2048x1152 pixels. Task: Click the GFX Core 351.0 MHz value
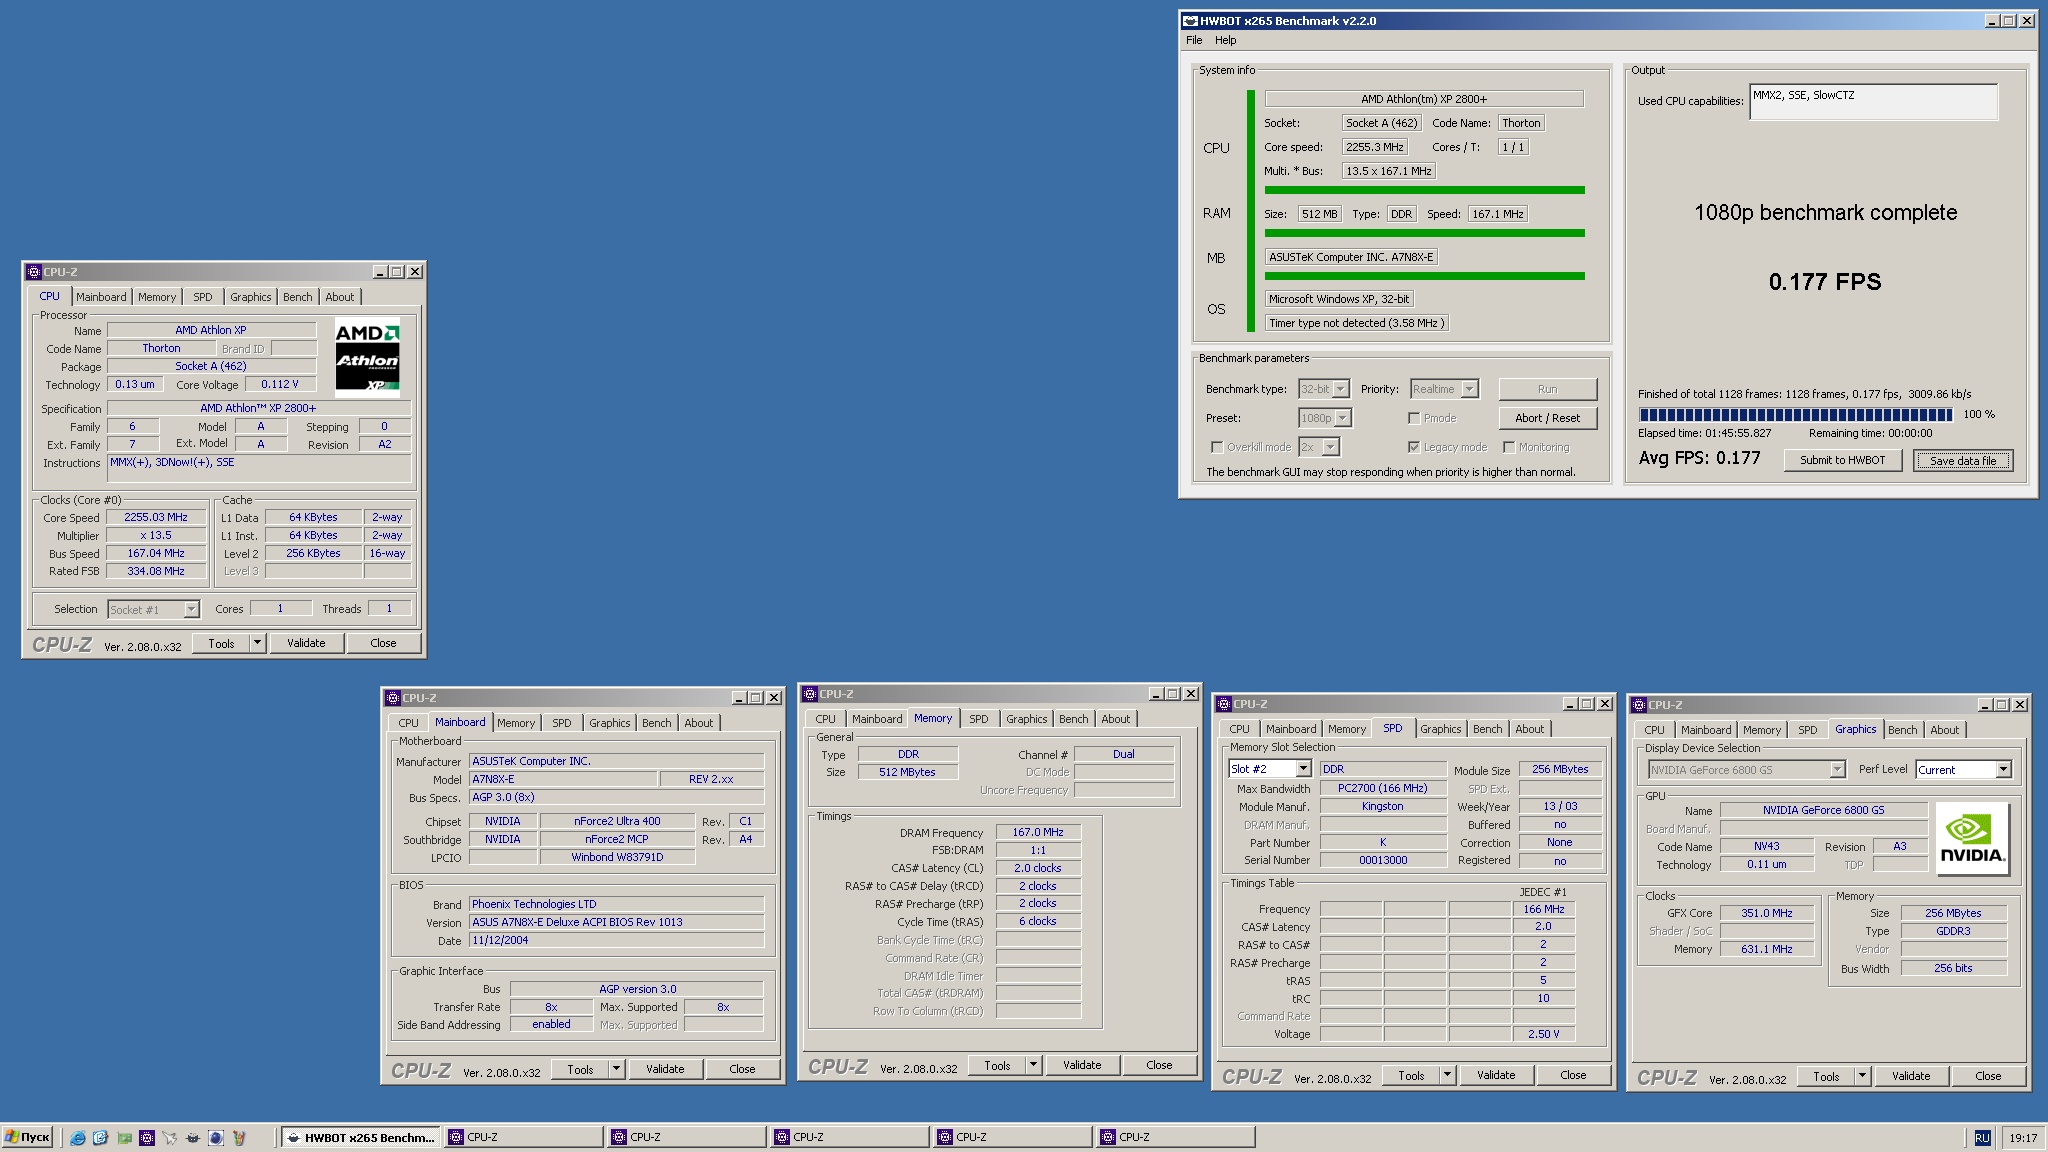(1767, 913)
